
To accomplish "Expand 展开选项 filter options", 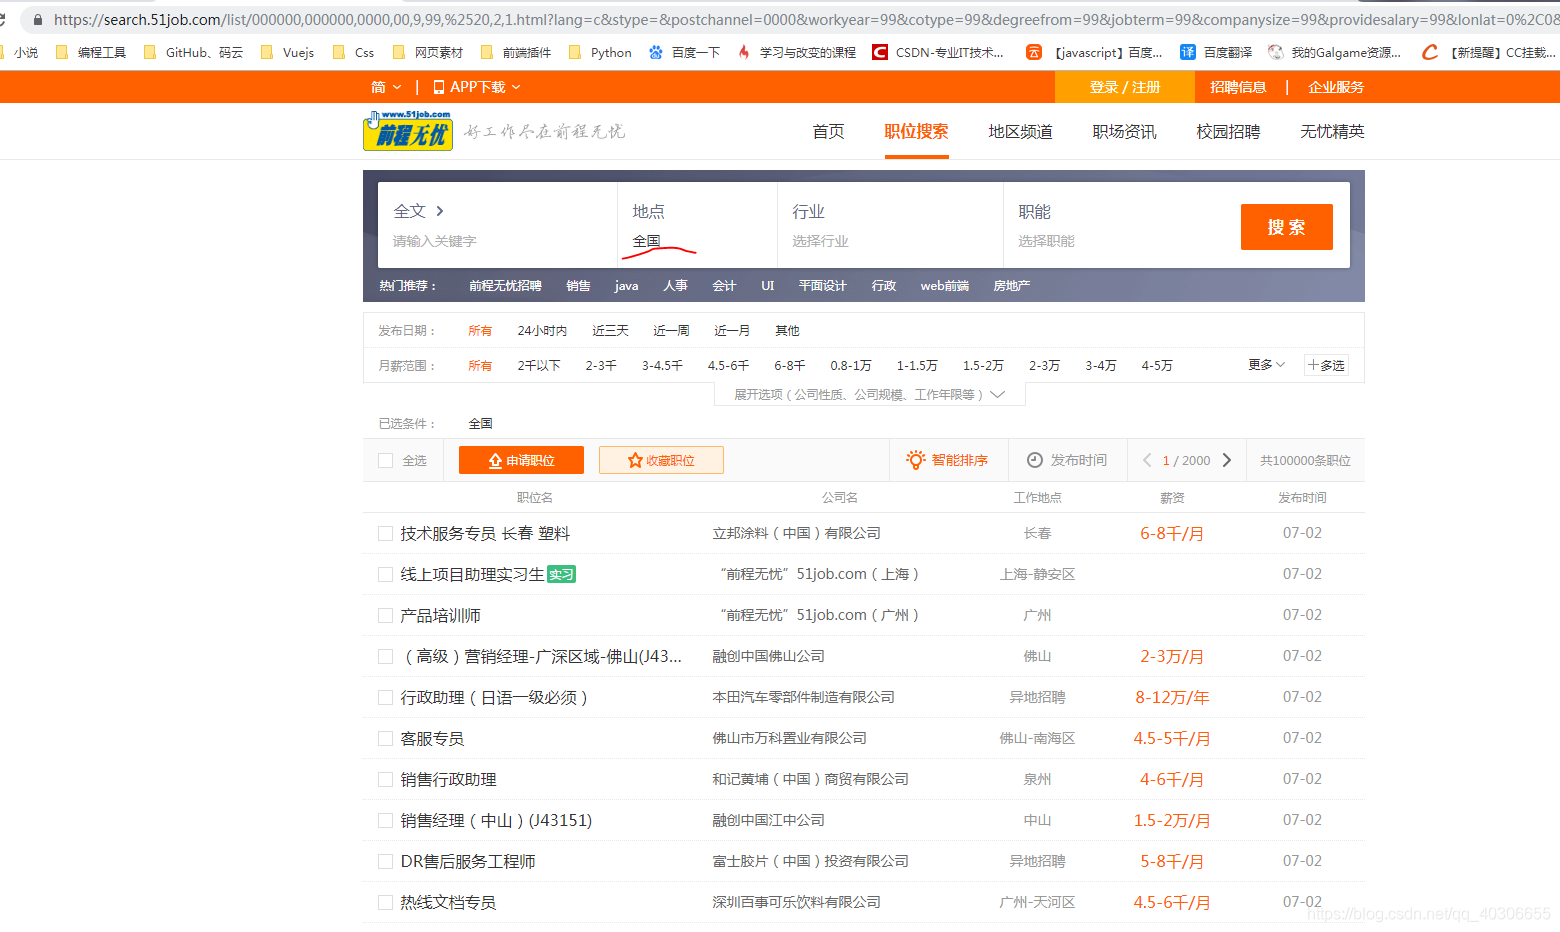I will tap(870, 394).
